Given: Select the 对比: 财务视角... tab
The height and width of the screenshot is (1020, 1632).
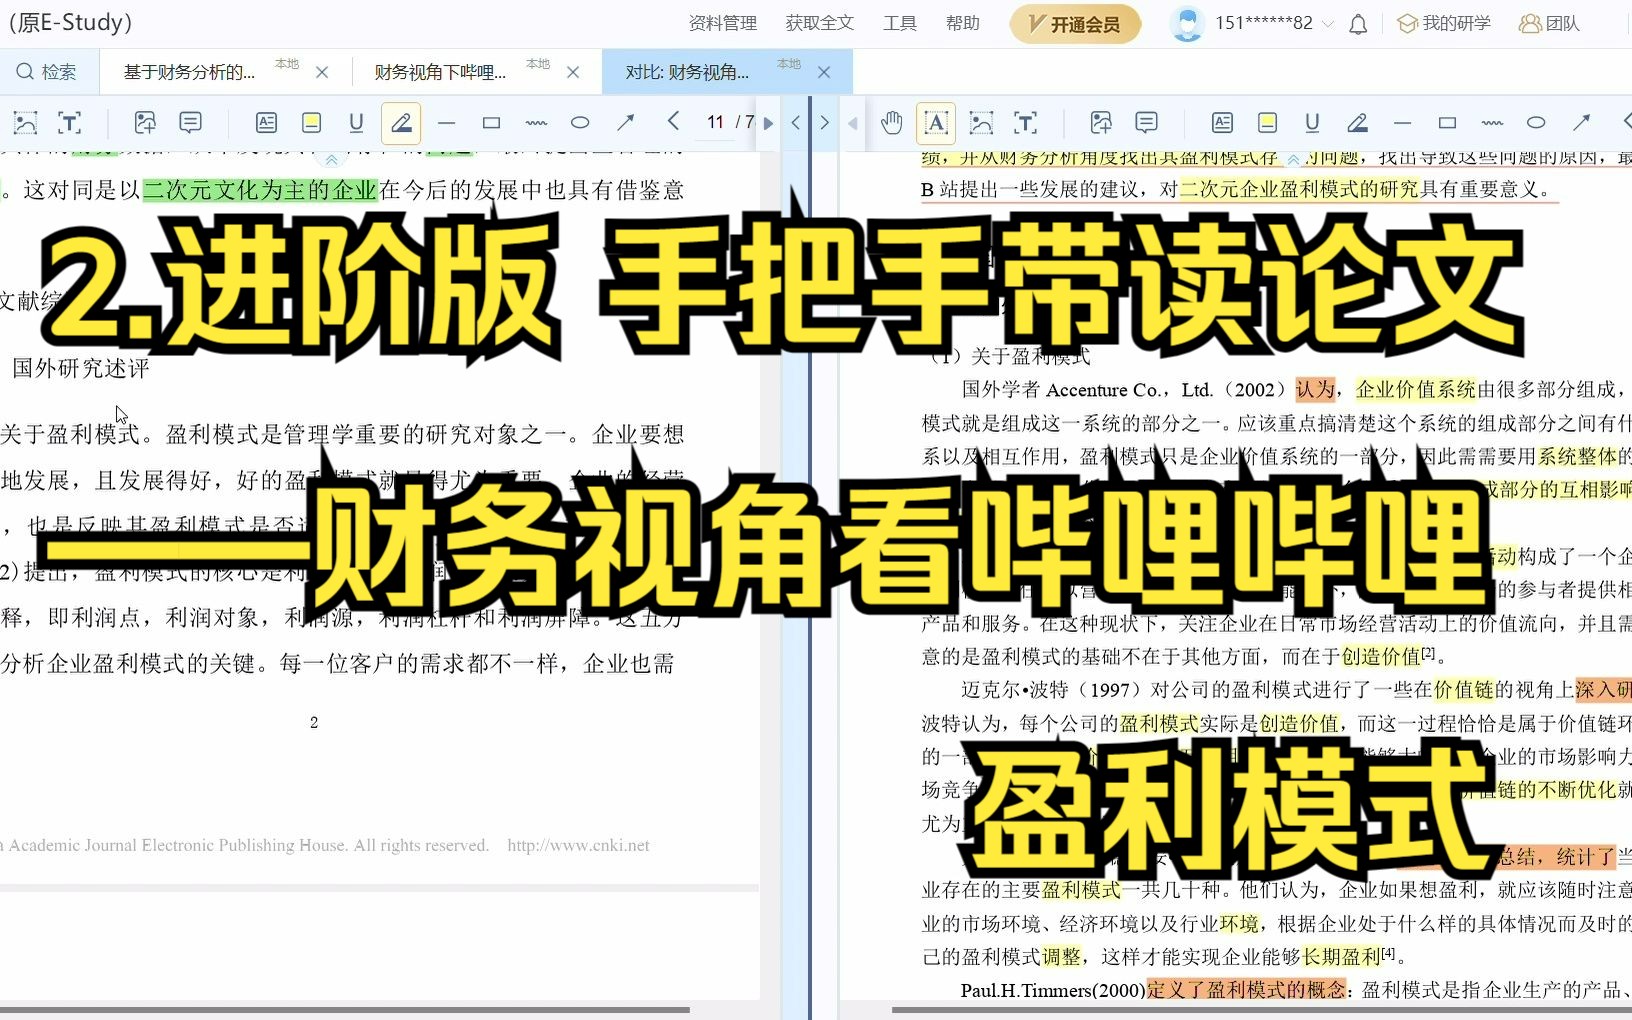Looking at the screenshot, I should pos(687,72).
